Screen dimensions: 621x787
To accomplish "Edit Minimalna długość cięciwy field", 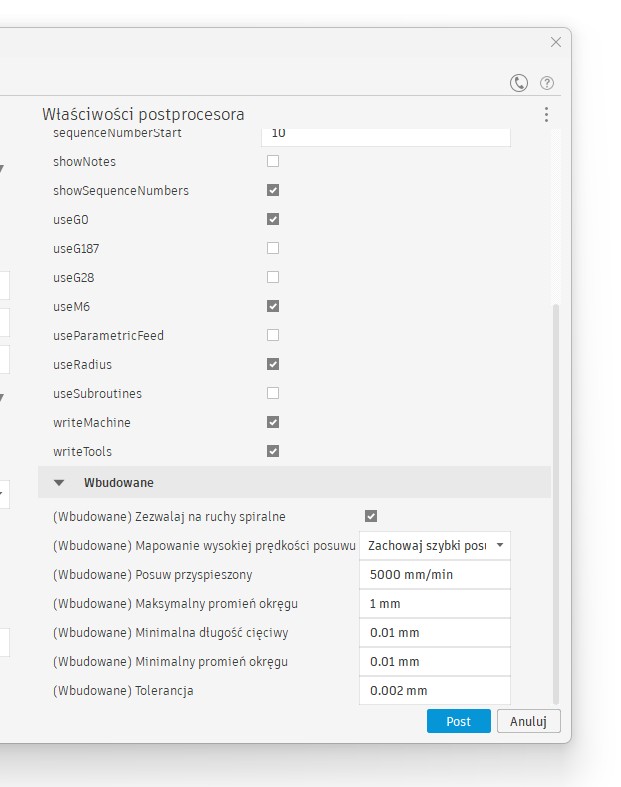I will (435, 633).
